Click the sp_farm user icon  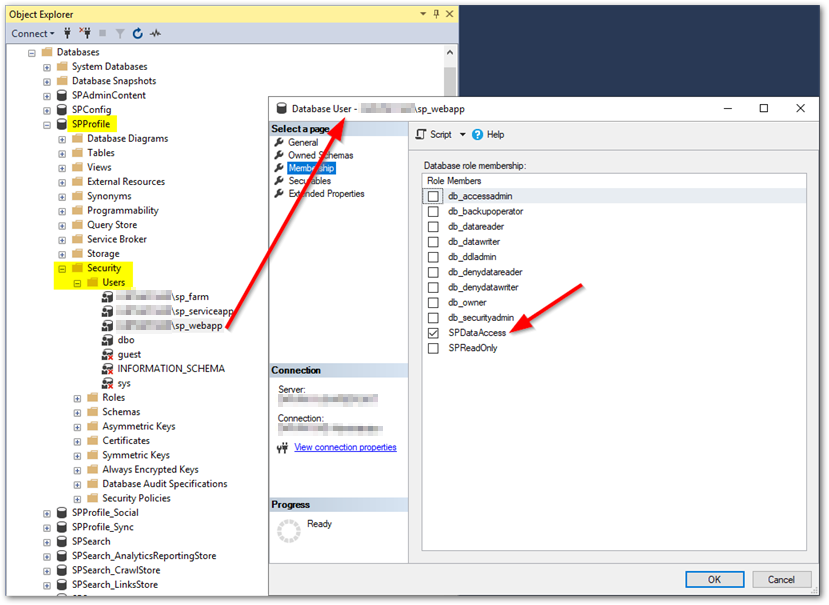tap(107, 297)
